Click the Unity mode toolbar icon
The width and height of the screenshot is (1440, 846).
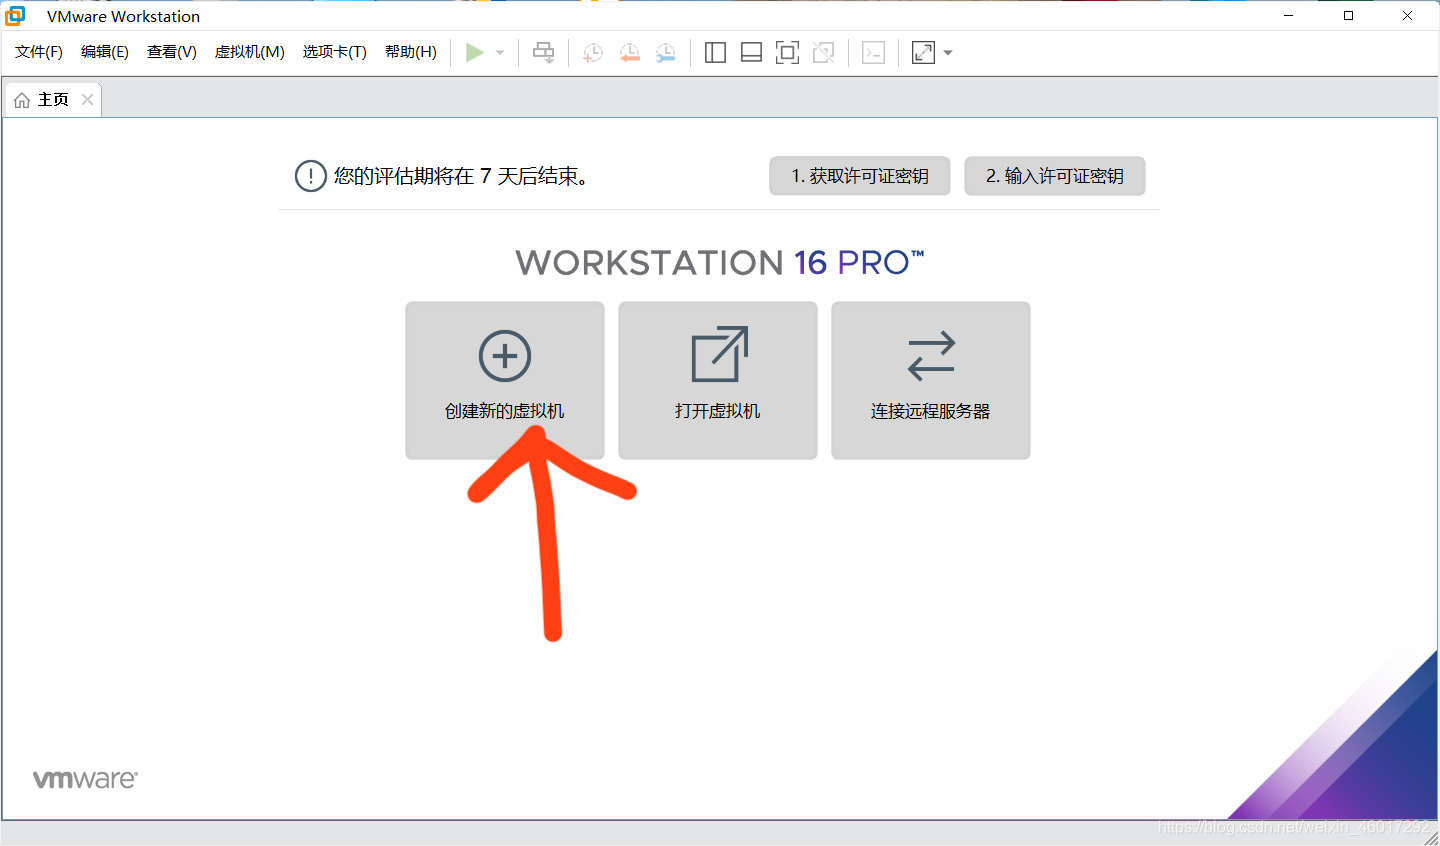click(x=824, y=53)
